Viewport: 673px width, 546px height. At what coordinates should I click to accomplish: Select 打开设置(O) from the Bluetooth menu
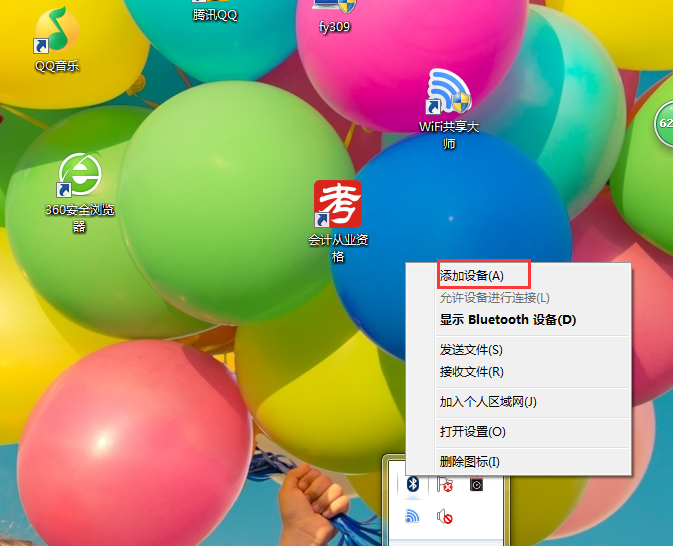(x=472, y=432)
